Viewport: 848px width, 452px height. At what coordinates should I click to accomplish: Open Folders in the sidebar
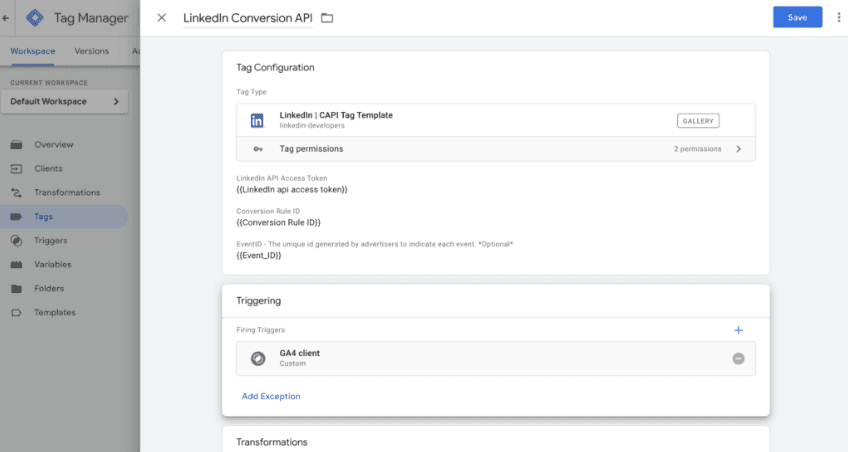pyautogui.click(x=49, y=288)
